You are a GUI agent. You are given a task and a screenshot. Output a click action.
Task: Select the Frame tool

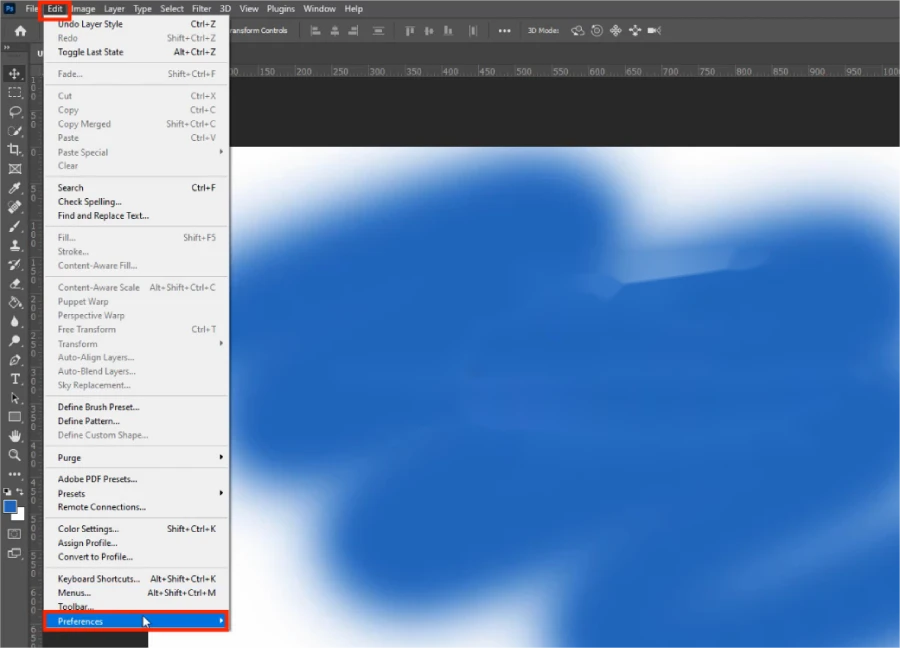pyautogui.click(x=14, y=169)
